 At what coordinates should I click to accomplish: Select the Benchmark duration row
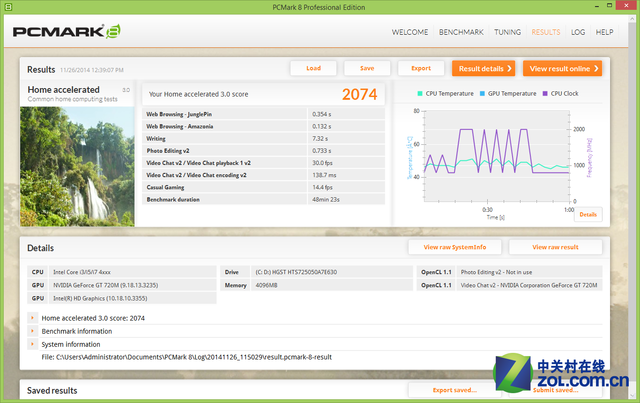pyautogui.click(x=263, y=200)
